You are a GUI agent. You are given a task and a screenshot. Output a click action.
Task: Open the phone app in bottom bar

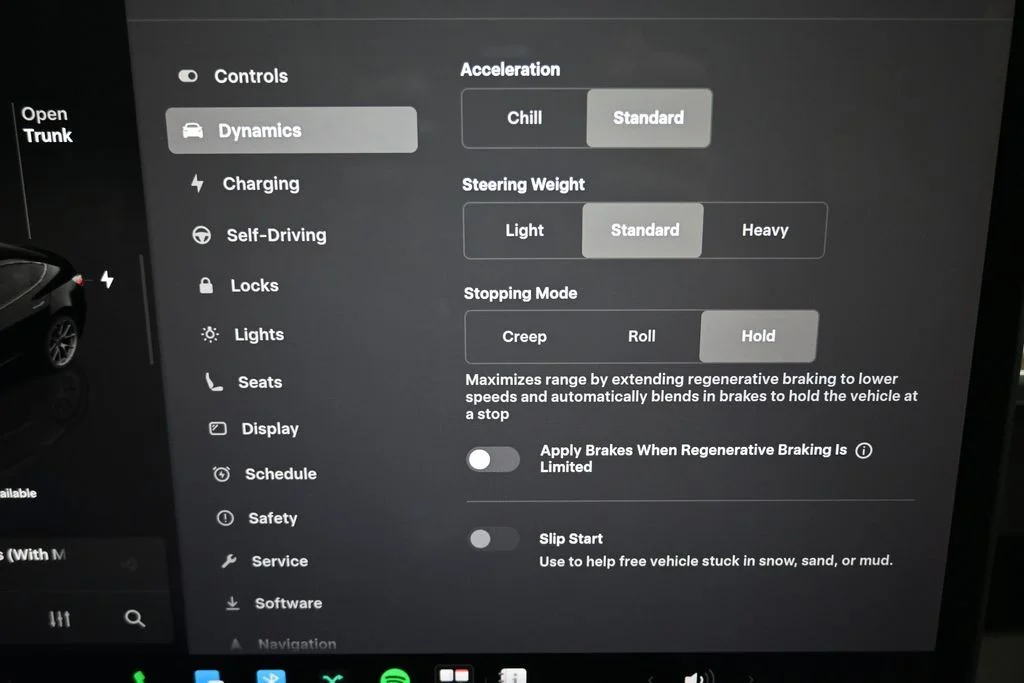pos(138,677)
